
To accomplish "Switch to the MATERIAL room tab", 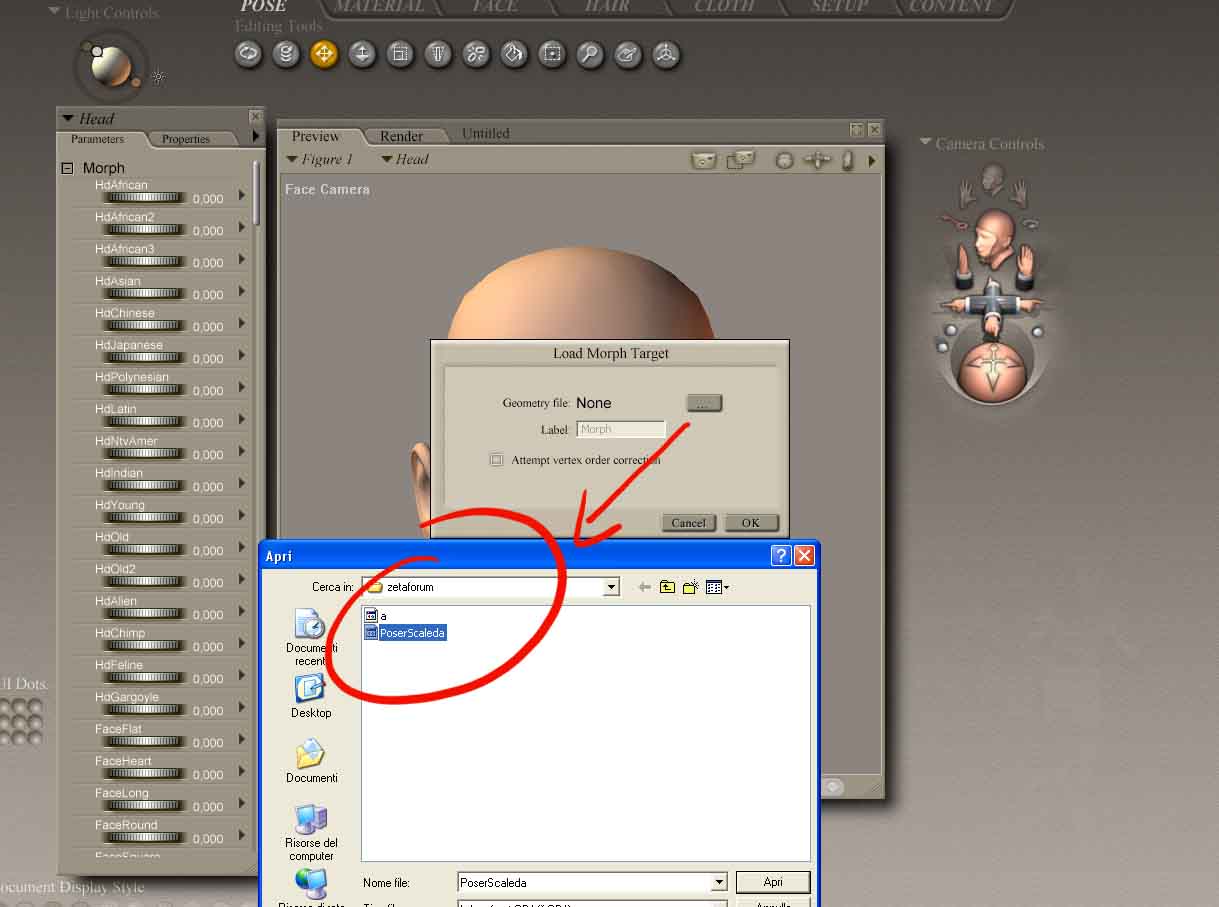I will pos(379,7).
